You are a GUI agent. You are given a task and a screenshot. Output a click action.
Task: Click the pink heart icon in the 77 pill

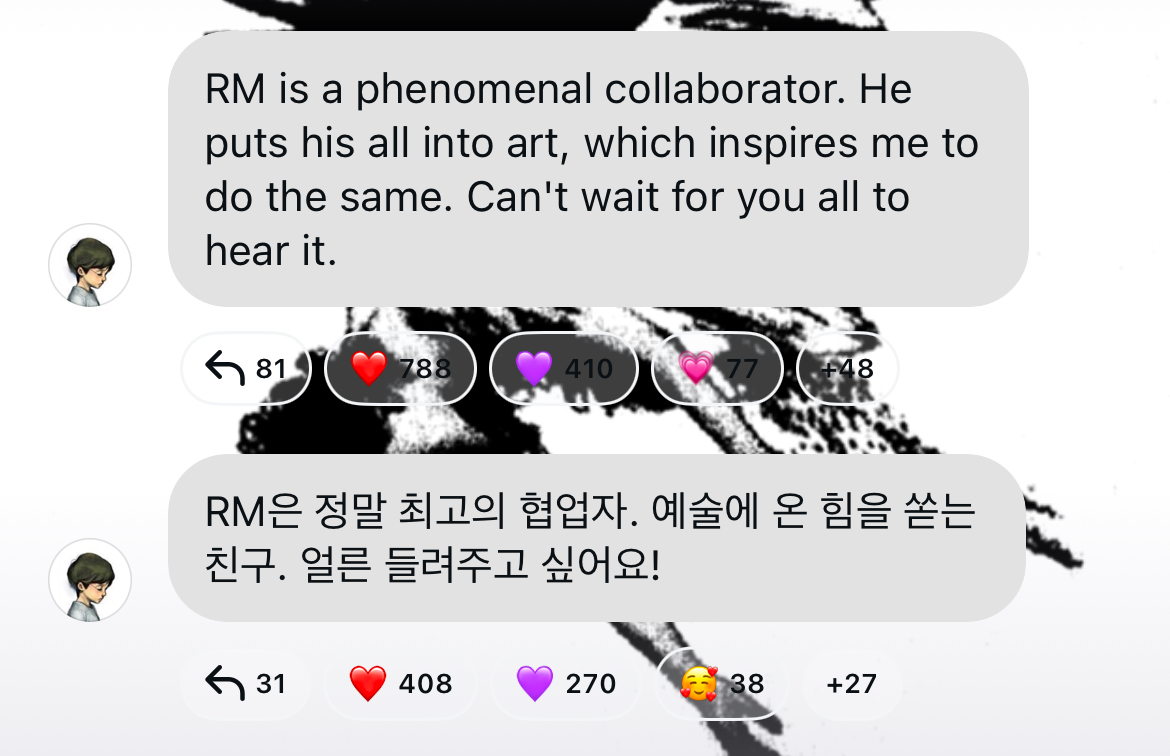(x=695, y=368)
